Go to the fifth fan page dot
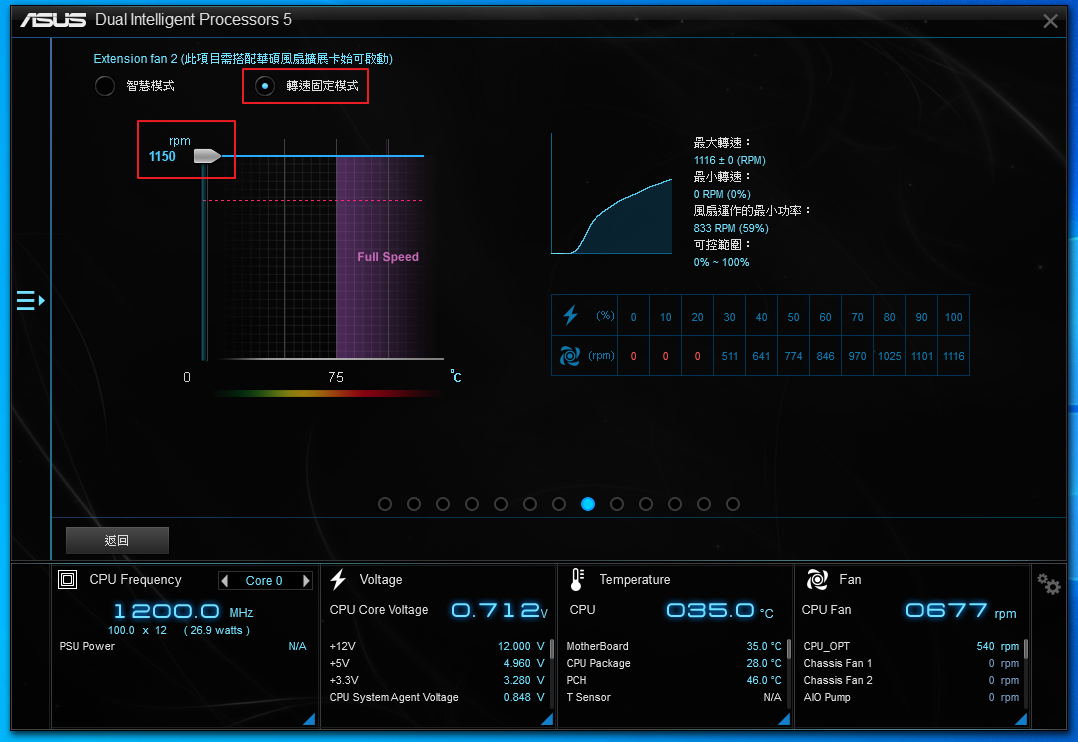 tap(500, 504)
